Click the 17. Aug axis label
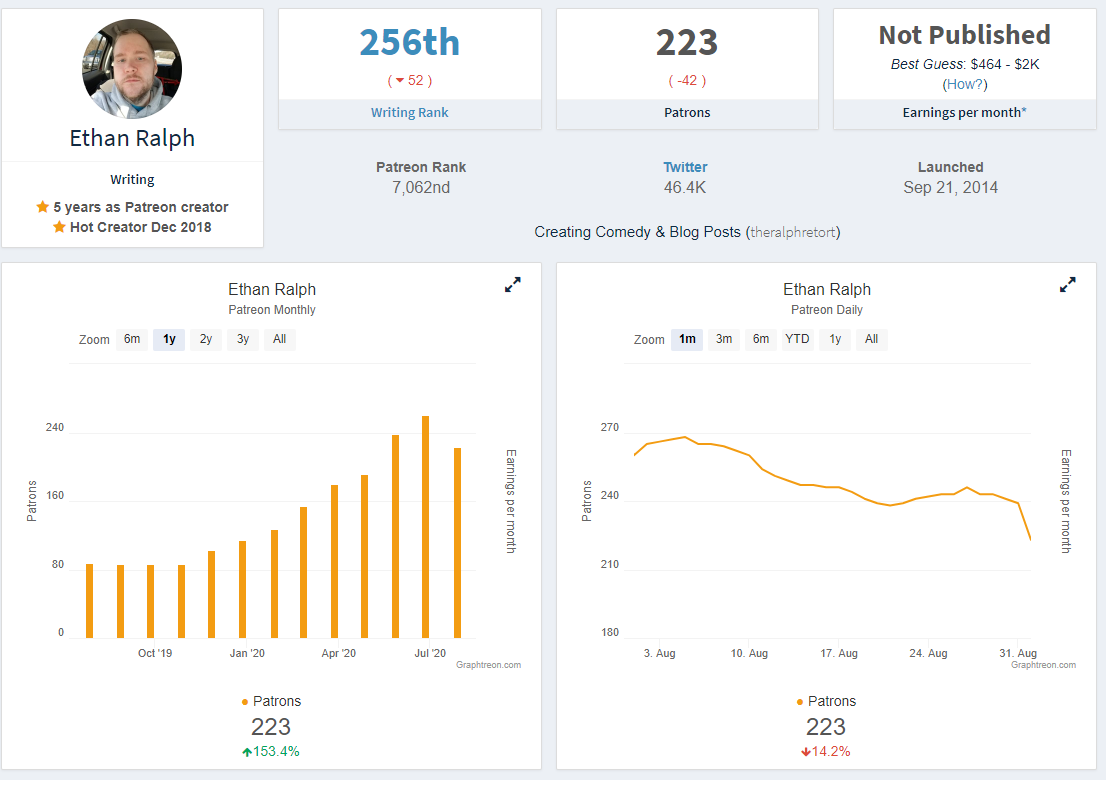Screen dimensions: 1108x786 click(x=839, y=653)
